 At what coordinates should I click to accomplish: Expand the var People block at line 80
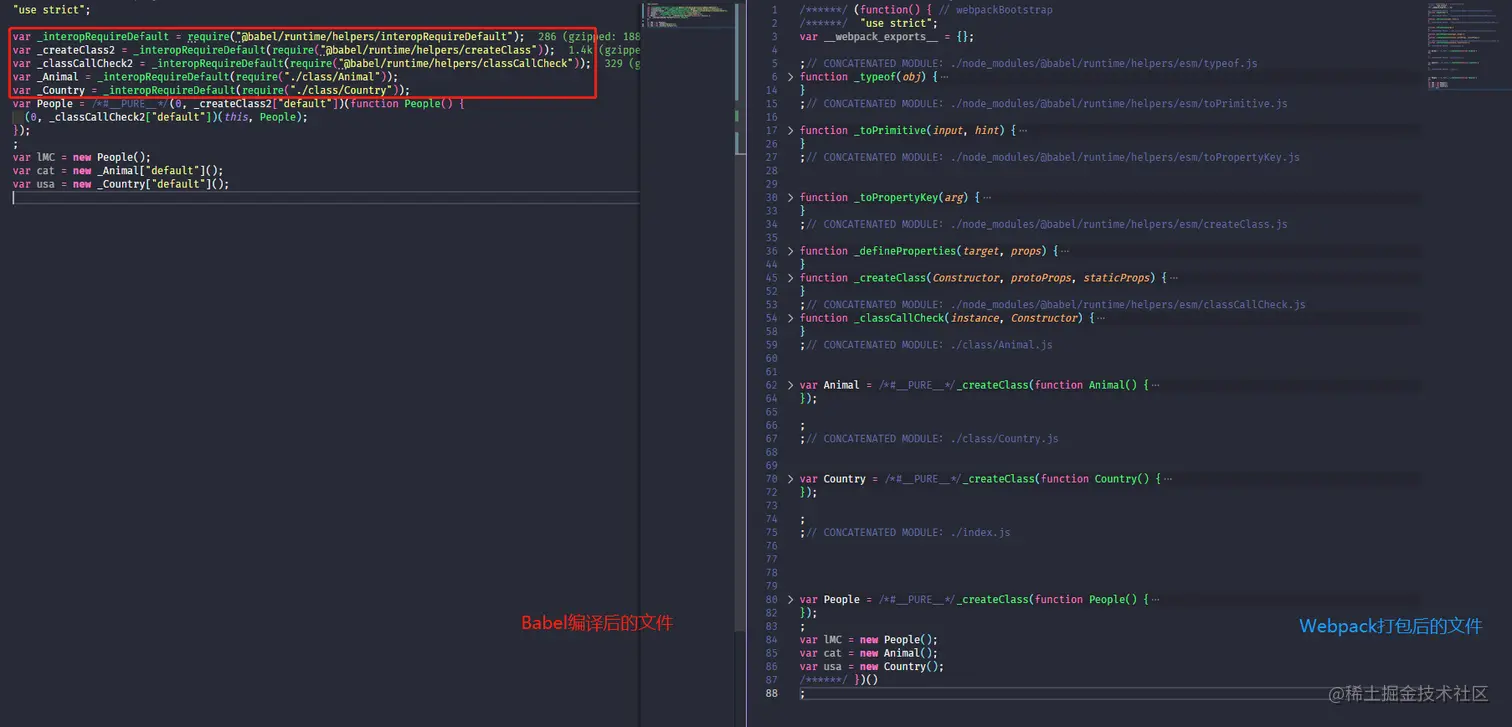[x=791, y=600]
